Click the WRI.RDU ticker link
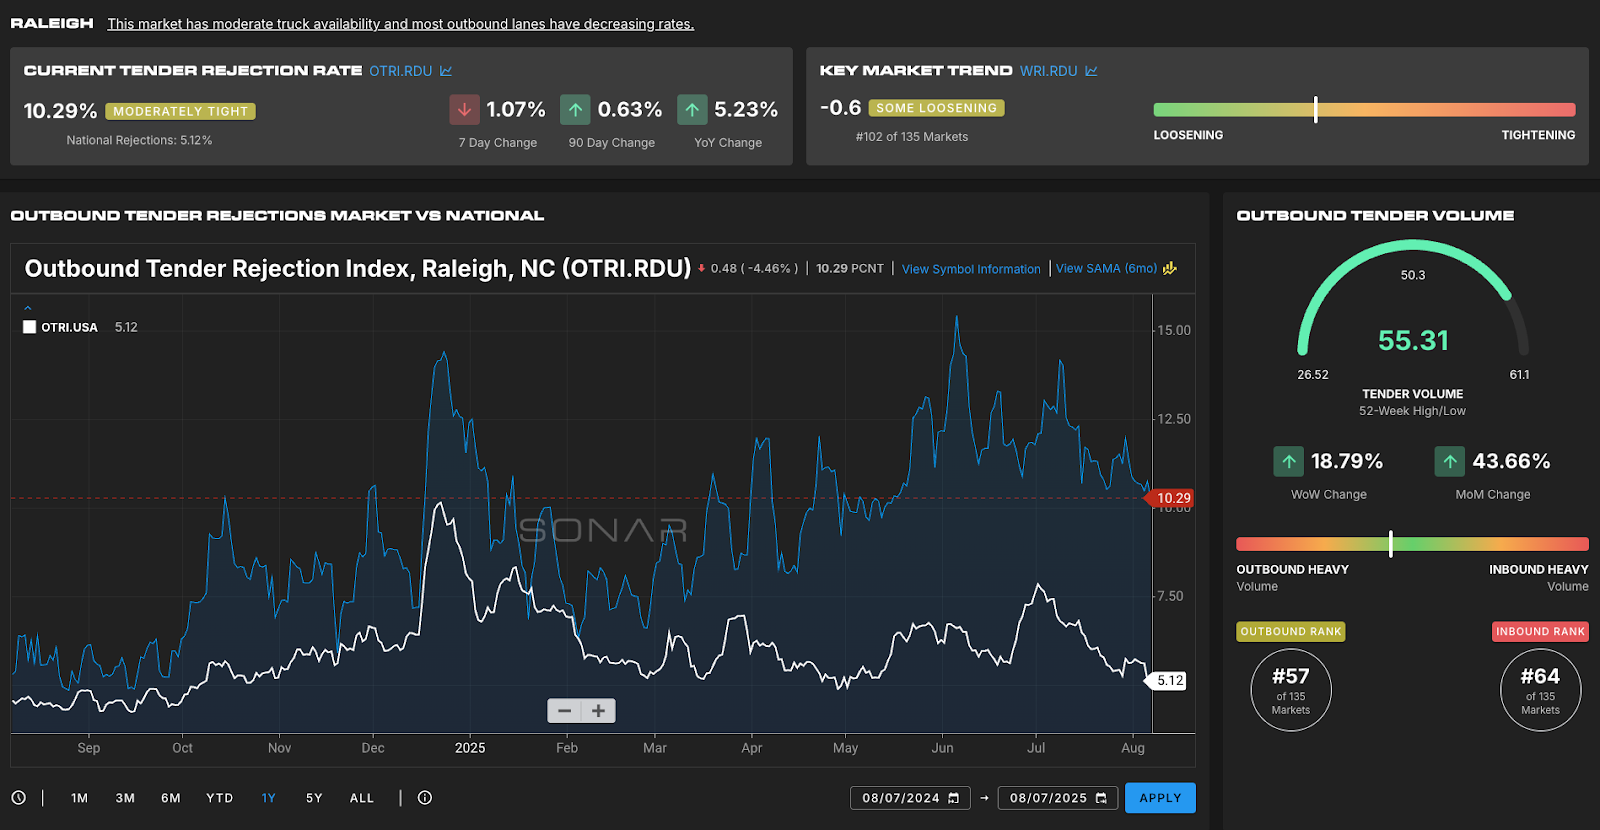The height and width of the screenshot is (830, 1600). (1049, 71)
